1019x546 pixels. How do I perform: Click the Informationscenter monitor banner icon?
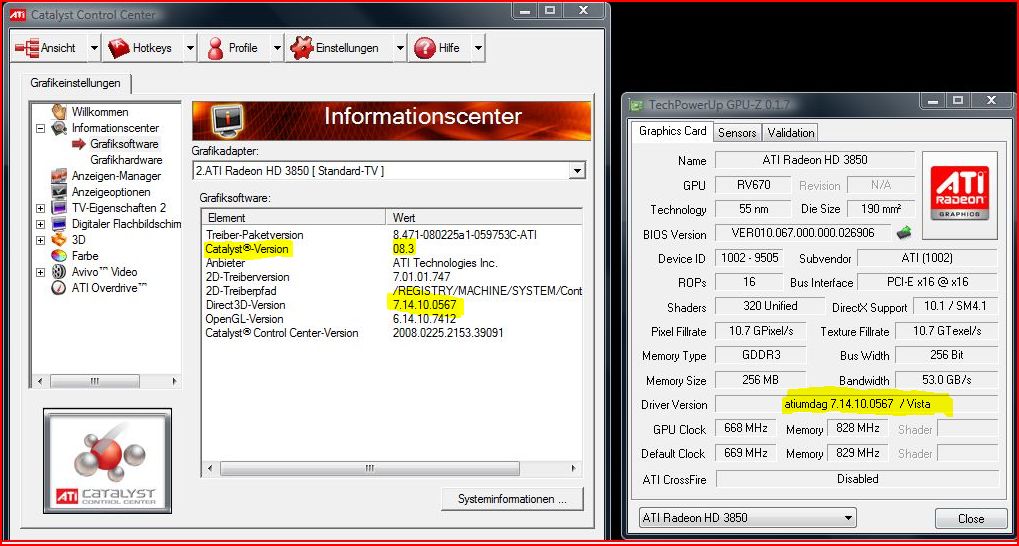click(227, 120)
